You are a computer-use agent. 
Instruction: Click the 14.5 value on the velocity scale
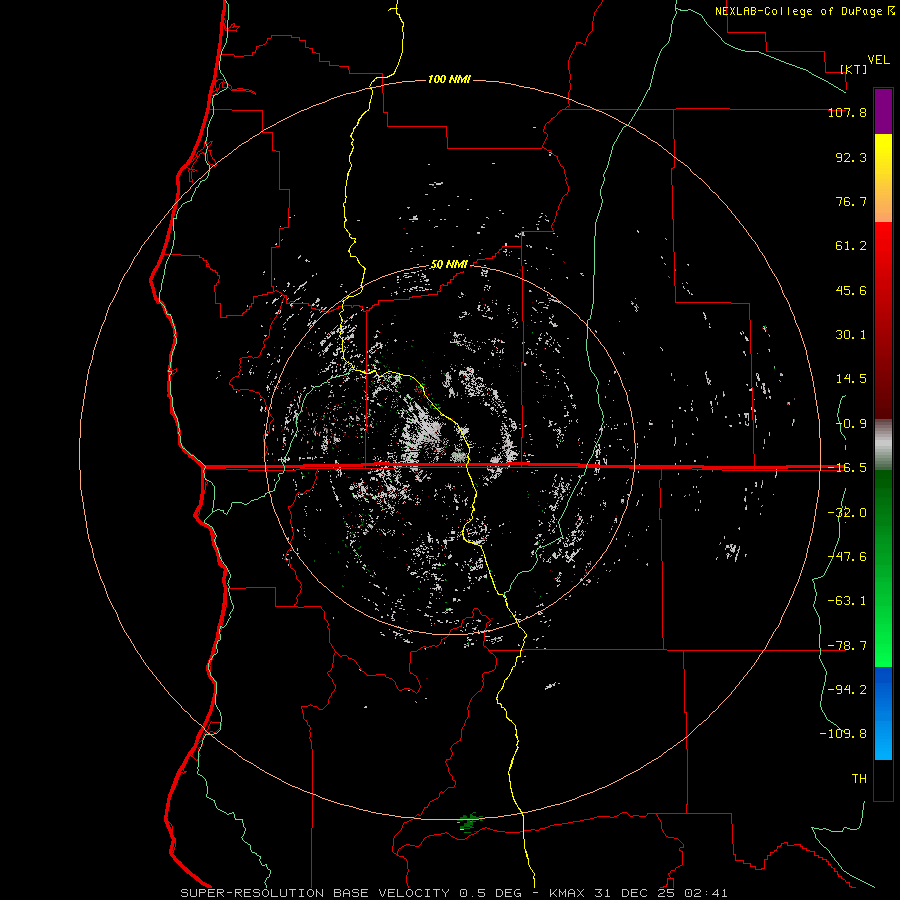click(x=851, y=379)
